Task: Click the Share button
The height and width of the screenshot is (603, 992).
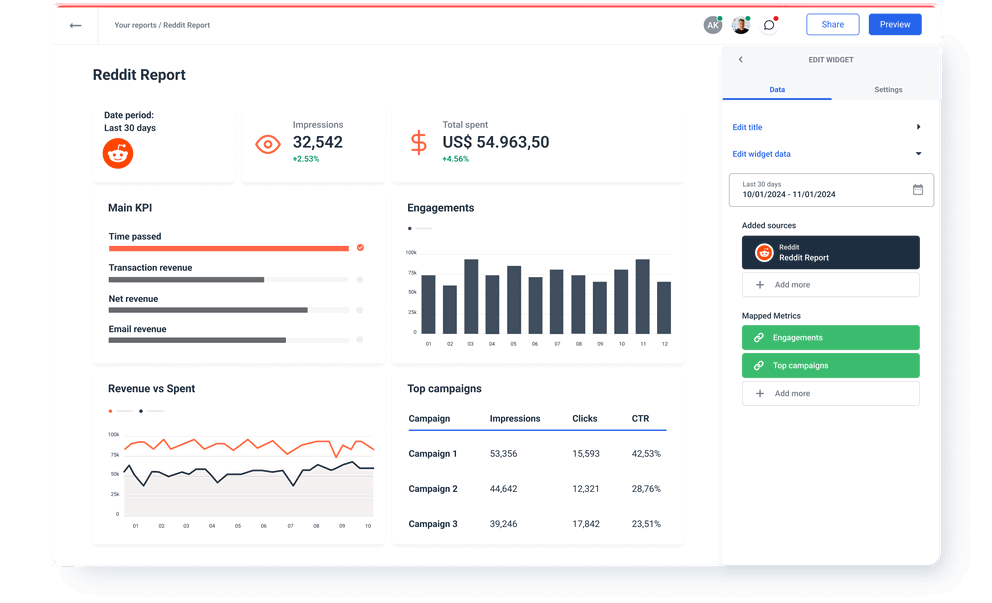Action: 833,25
